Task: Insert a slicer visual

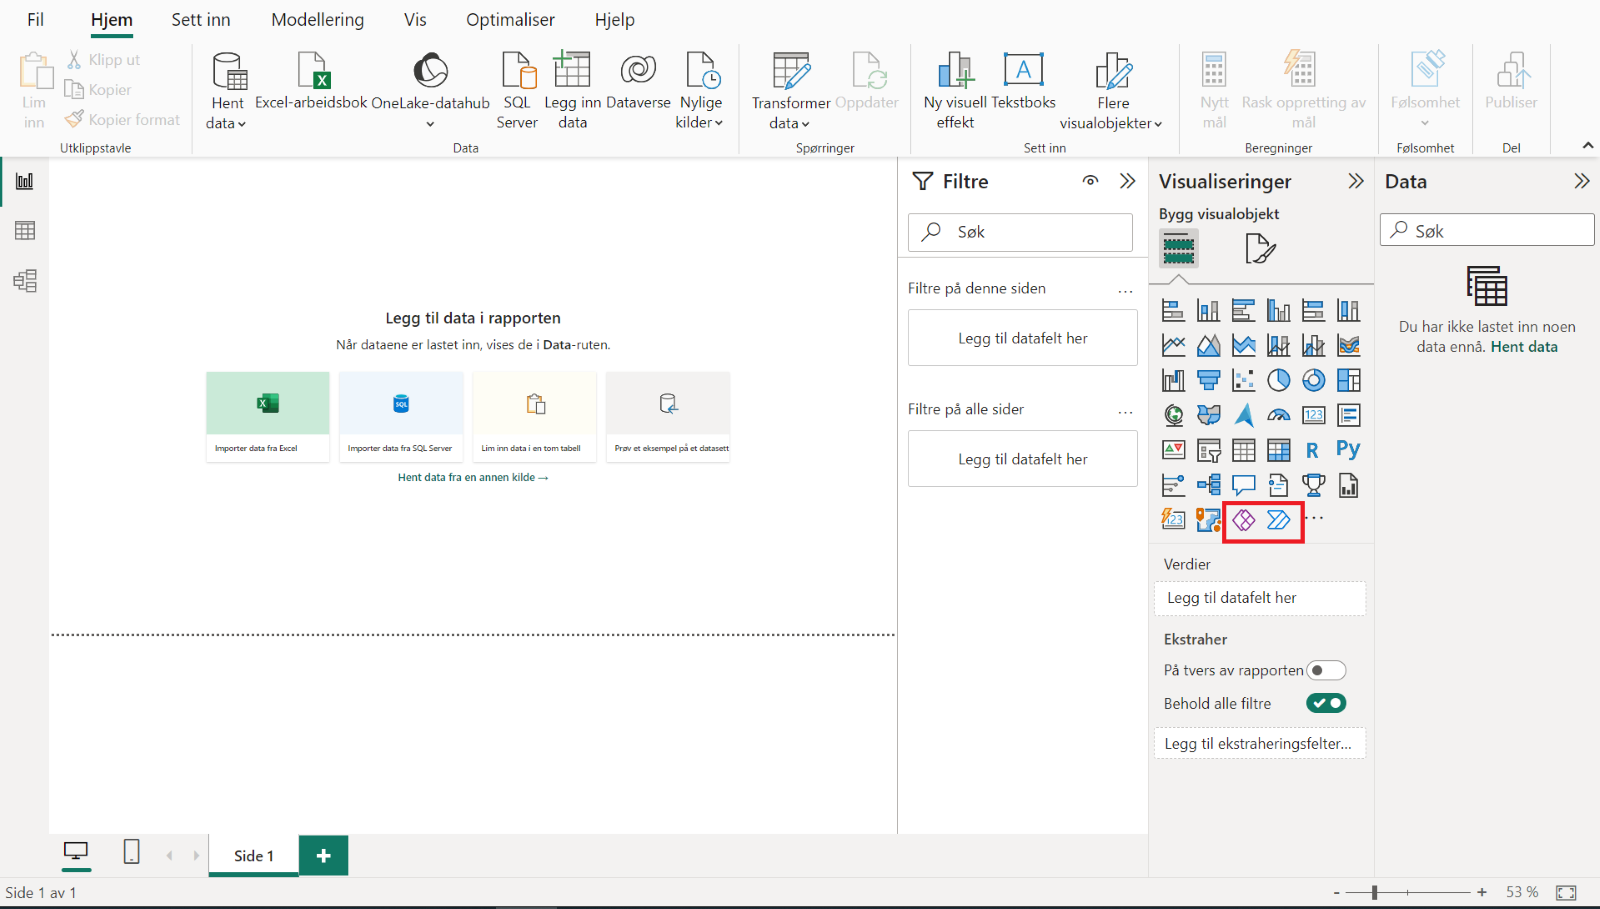Action: coord(1208,450)
